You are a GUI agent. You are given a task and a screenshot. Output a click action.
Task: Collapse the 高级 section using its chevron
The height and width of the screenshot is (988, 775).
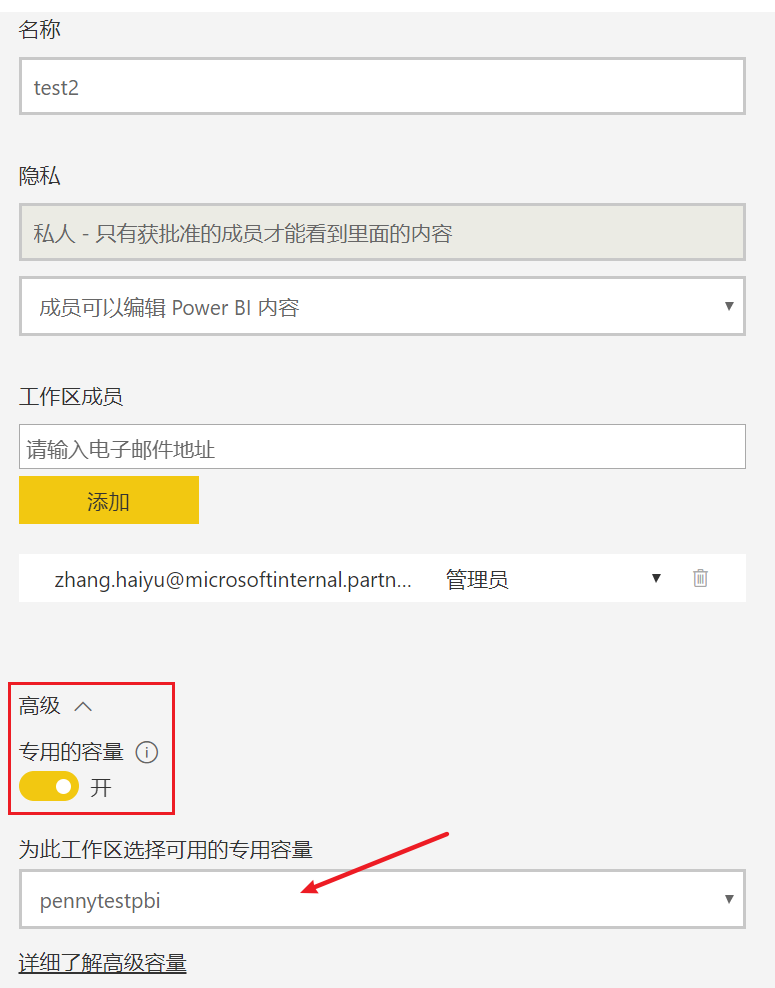point(84,706)
